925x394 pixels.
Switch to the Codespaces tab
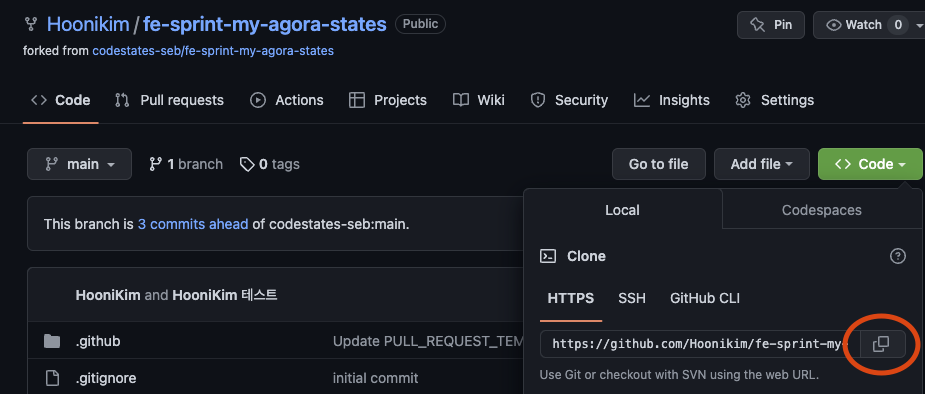pyautogui.click(x=821, y=210)
